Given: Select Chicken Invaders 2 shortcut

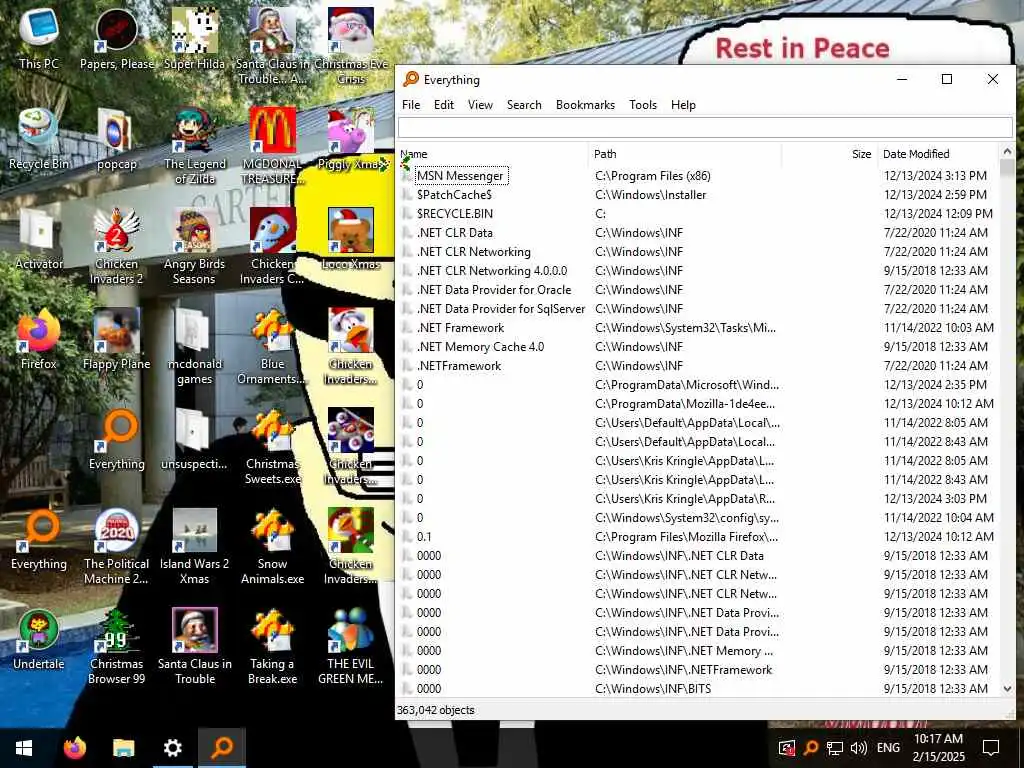Looking at the screenshot, I should click(117, 247).
